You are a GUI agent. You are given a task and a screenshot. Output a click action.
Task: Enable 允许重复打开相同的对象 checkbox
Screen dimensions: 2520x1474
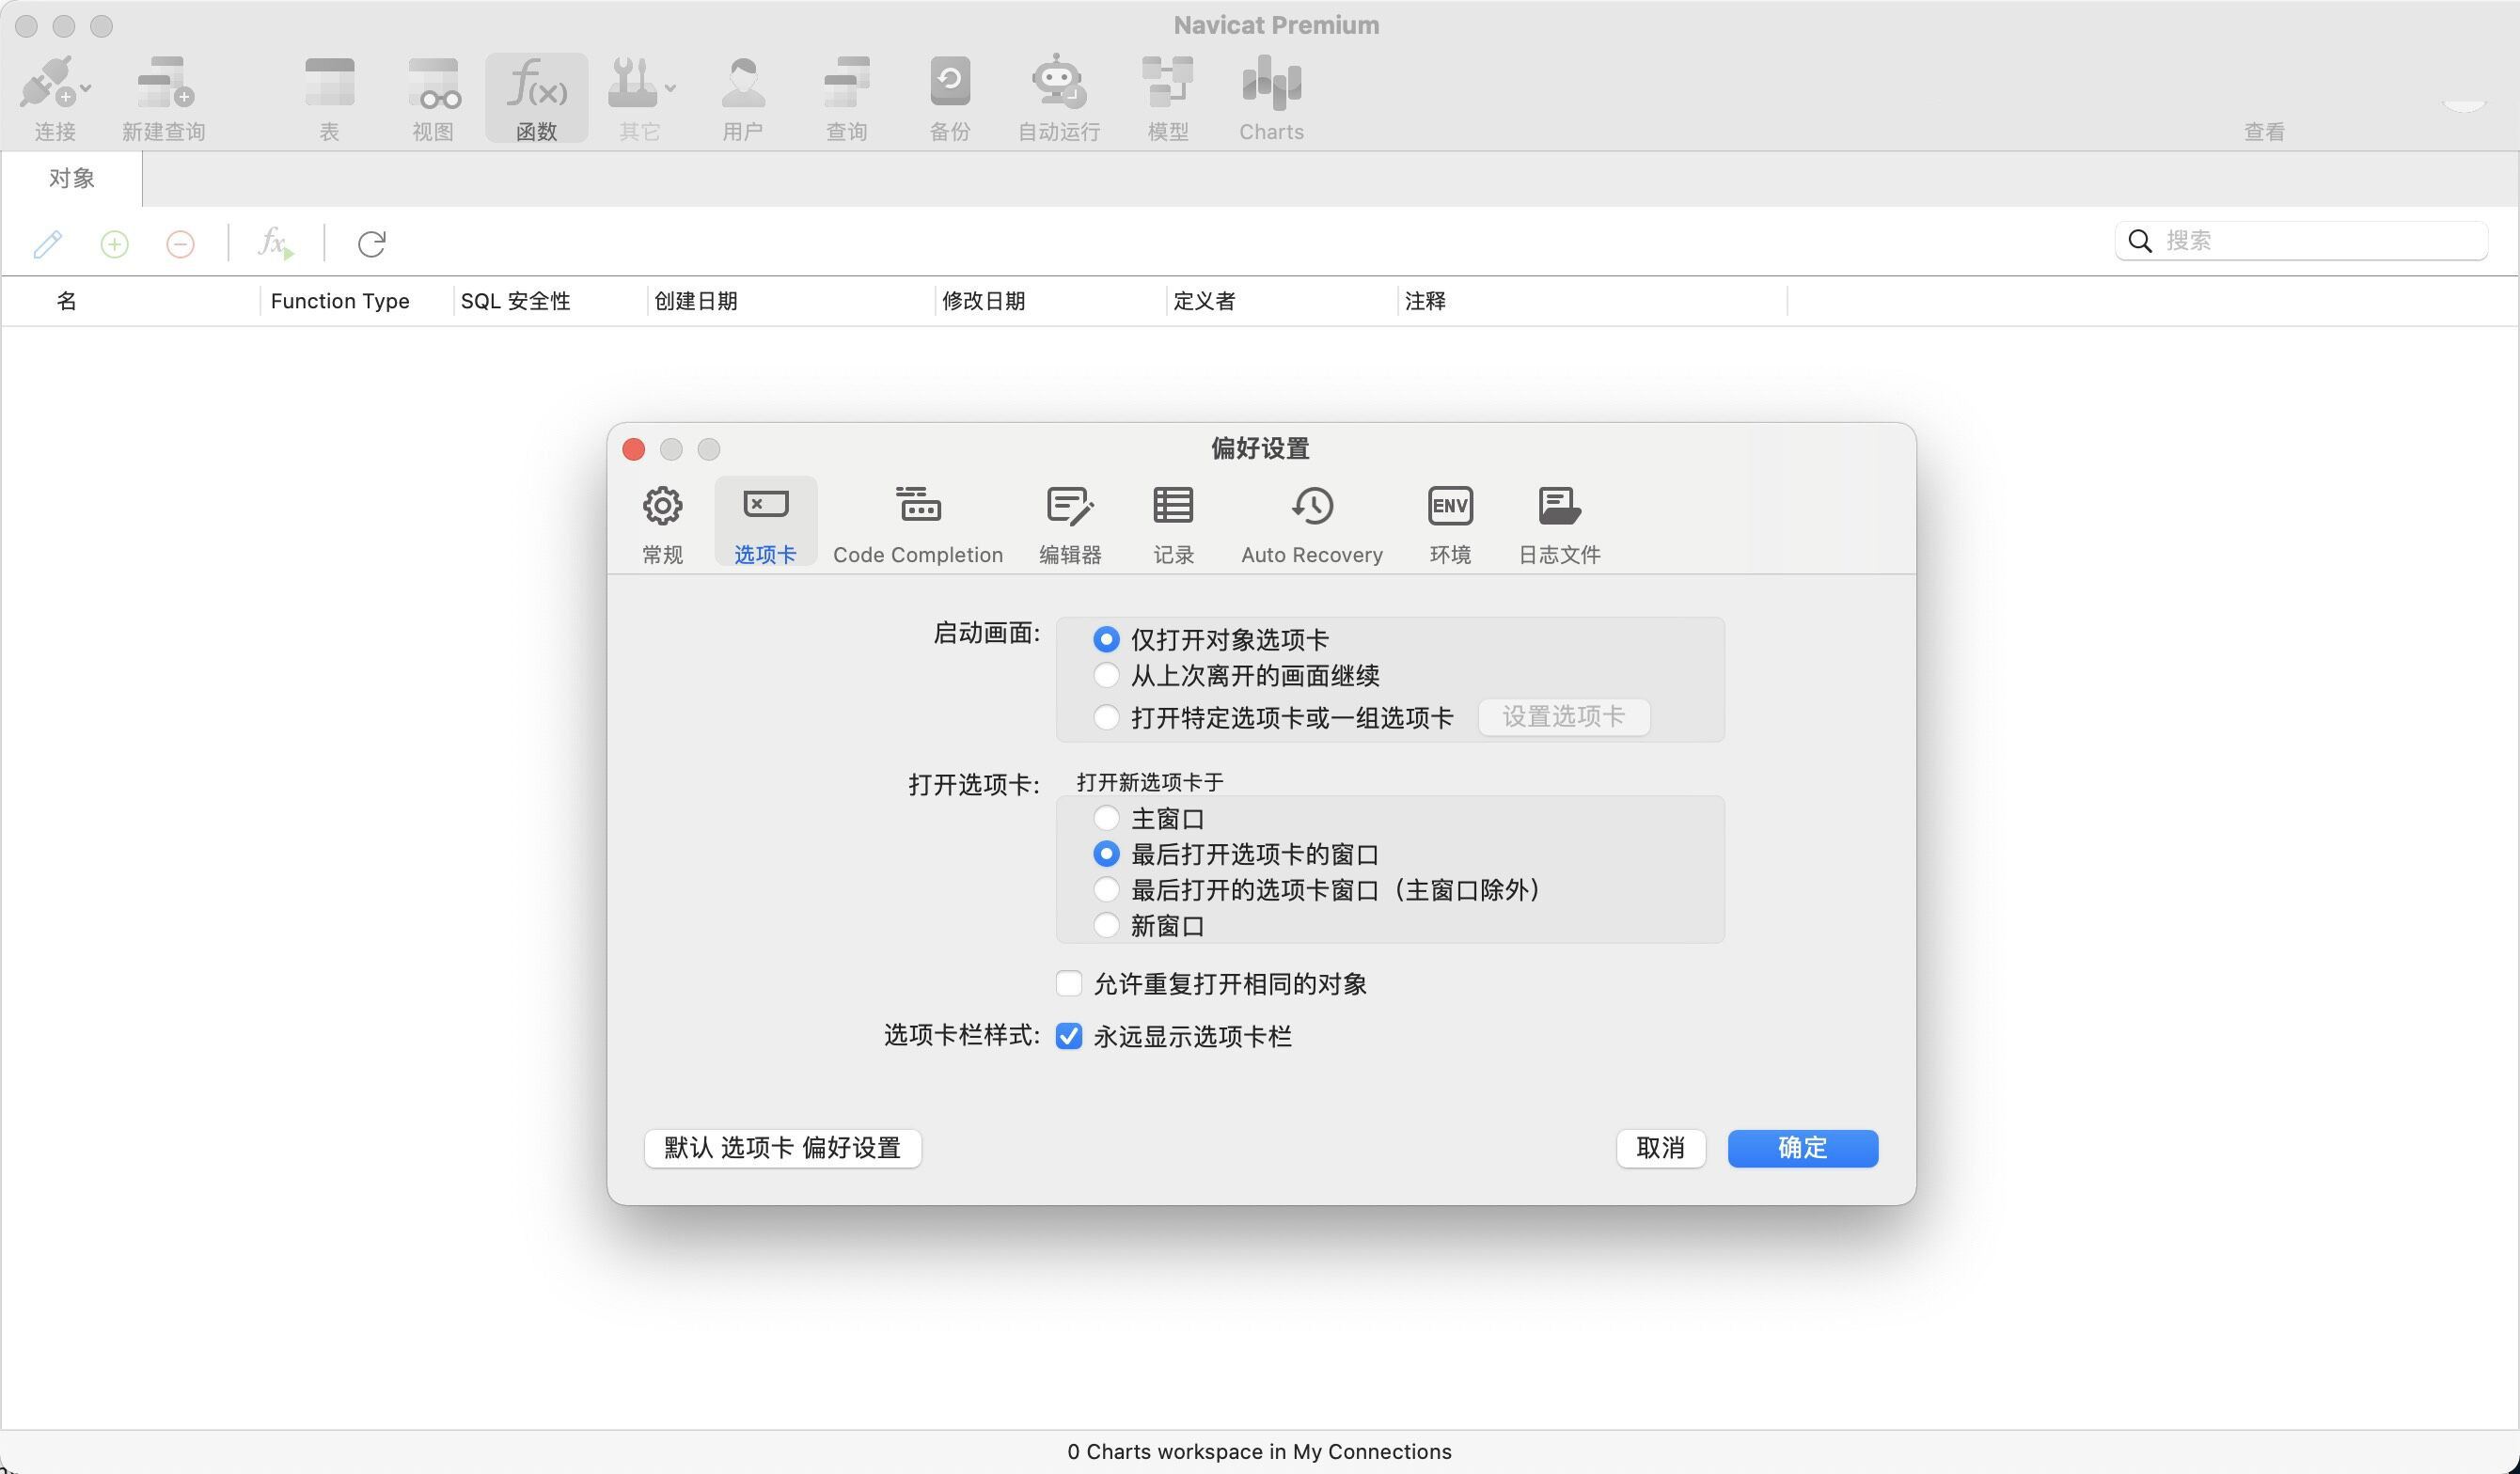(1069, 984)
